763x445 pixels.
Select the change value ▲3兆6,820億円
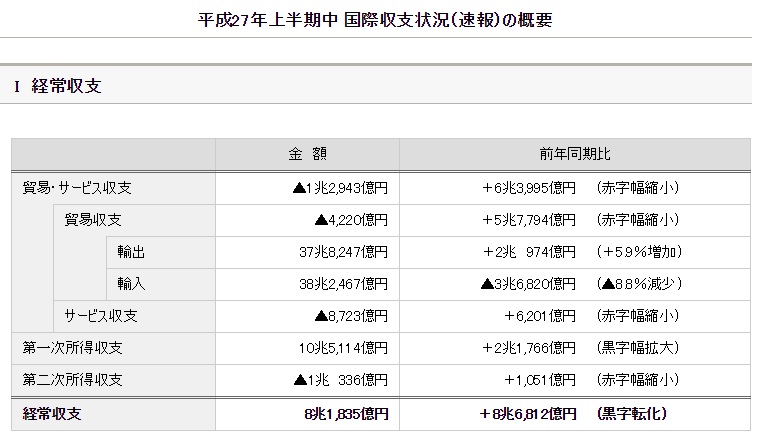pos(528,284)
